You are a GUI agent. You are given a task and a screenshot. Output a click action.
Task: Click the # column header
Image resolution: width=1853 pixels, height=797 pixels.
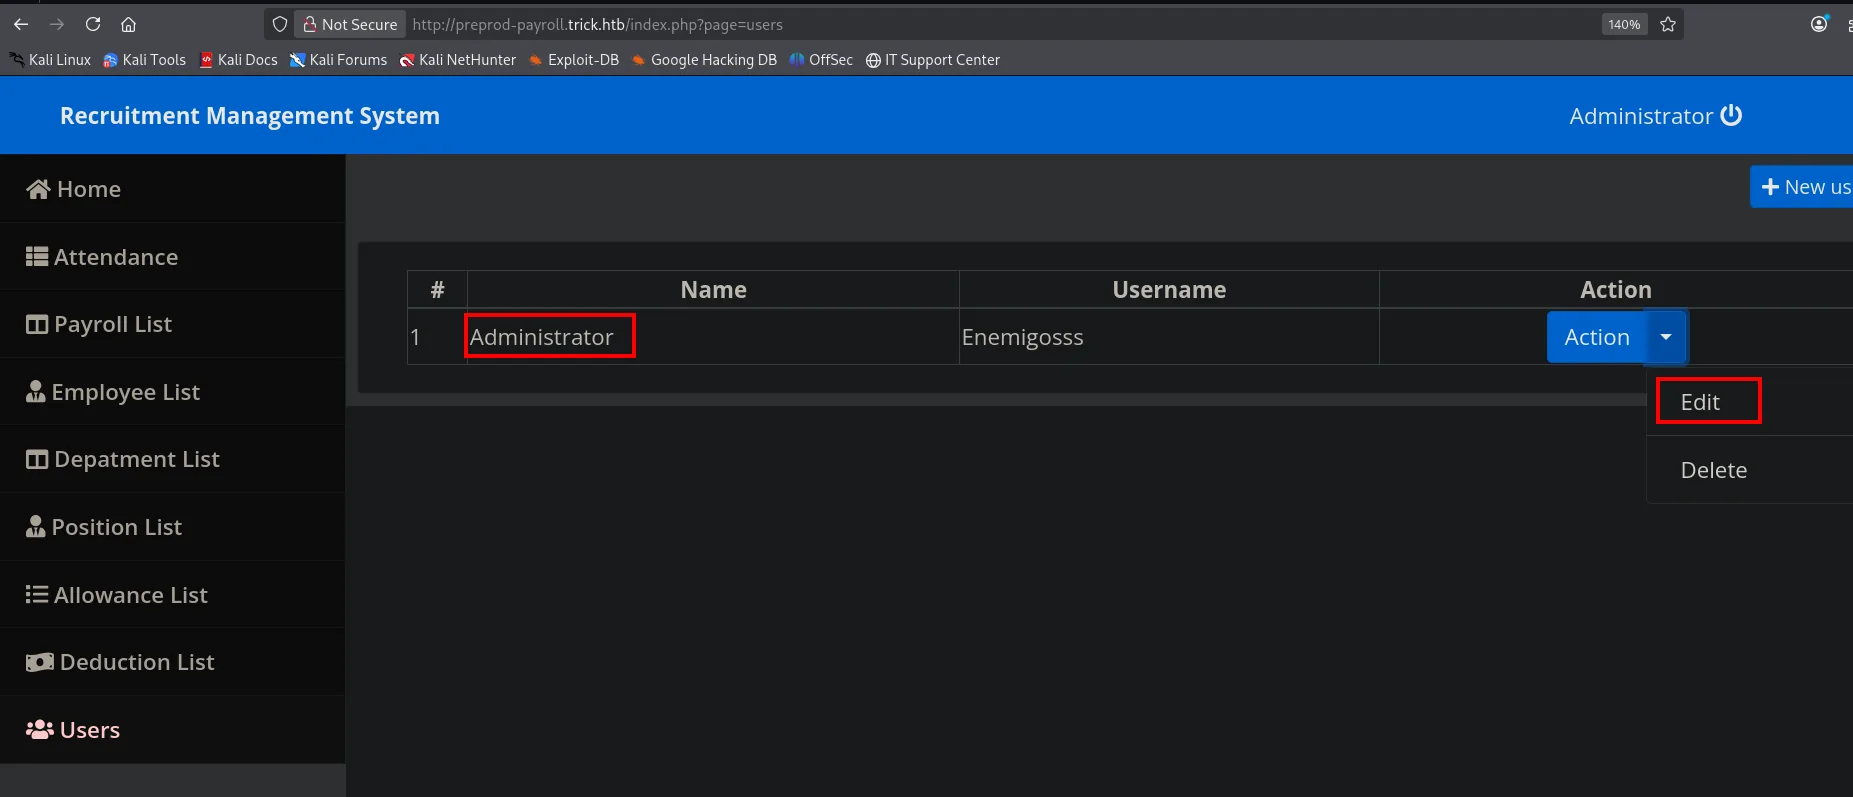tap(437, 290)
